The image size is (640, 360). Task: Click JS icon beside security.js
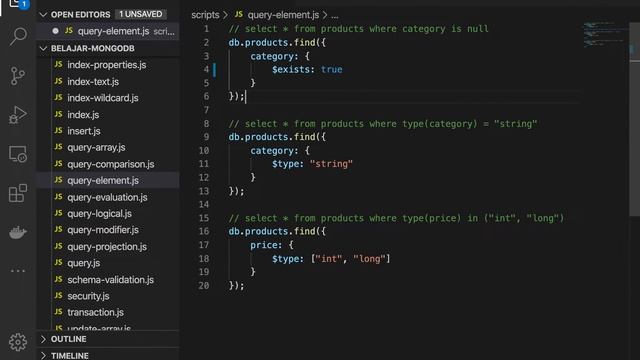click(x=58, y=296)
